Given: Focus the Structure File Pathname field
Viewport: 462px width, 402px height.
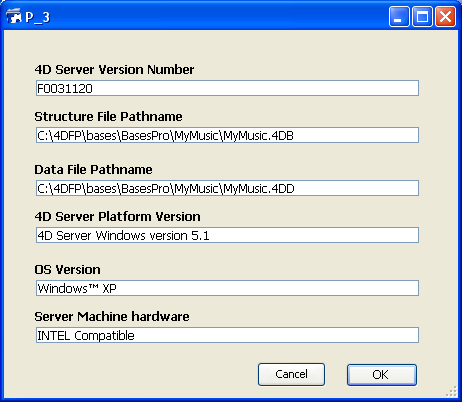Looking at the screenshot, I should [227, 135].
